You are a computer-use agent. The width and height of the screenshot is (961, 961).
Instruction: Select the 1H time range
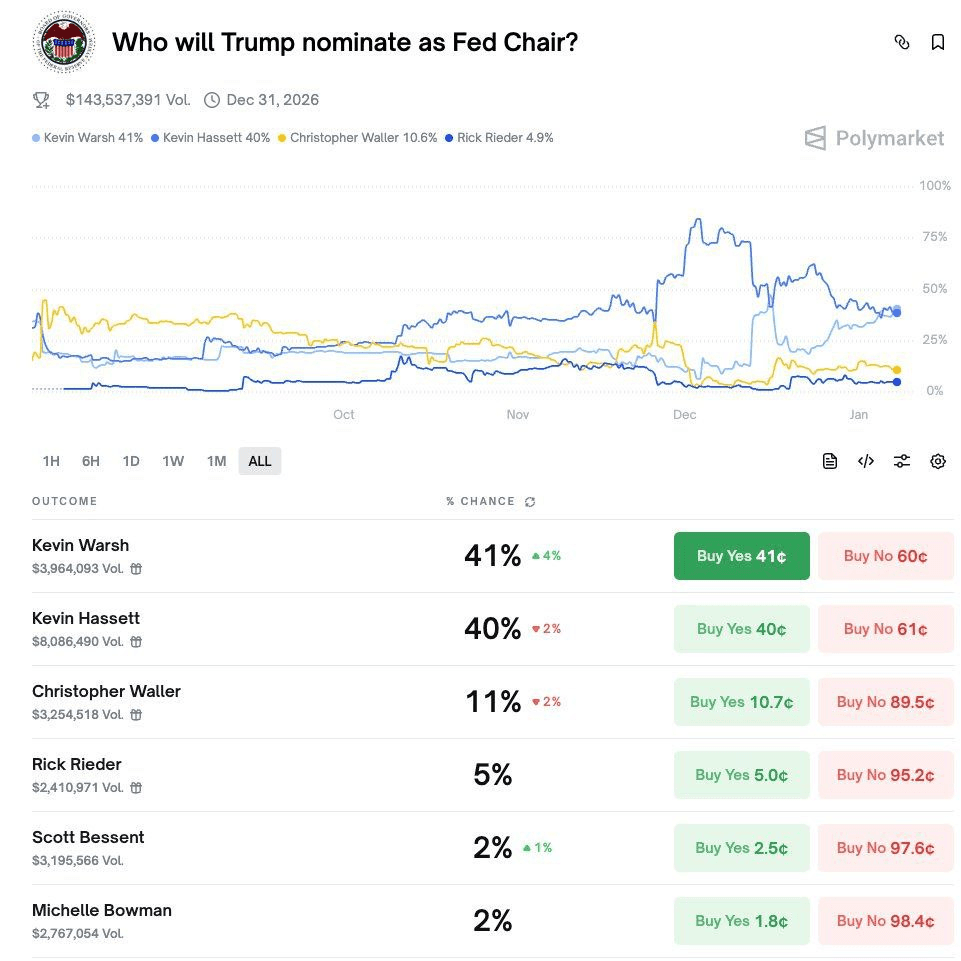point(51,461)
